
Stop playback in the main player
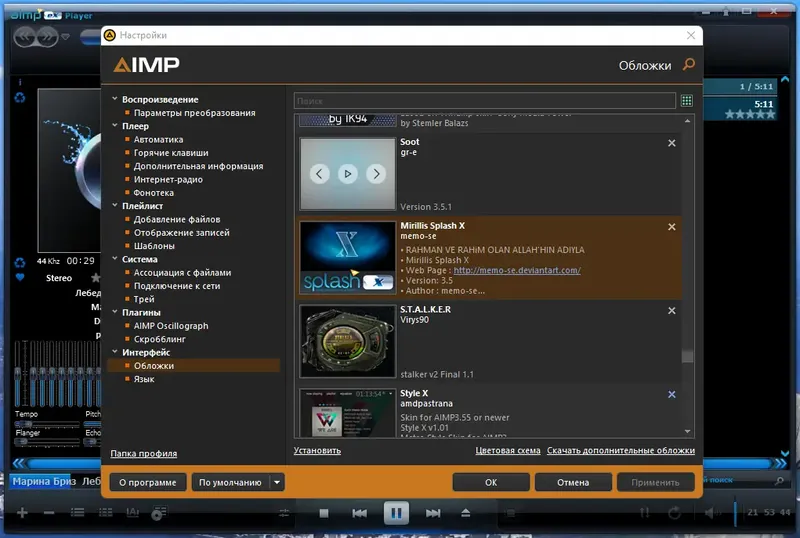point(323,513)
